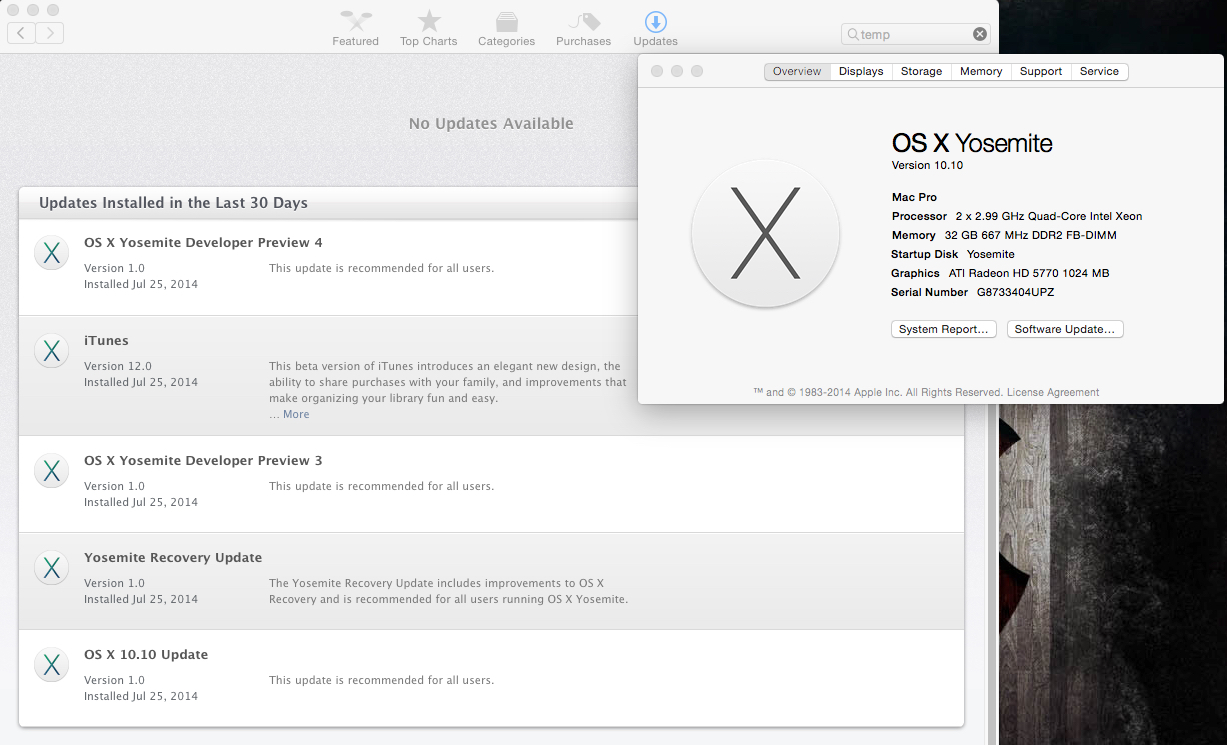The image size is (1227, 745).
Task: Select the Updates download arrow icon
Action: pyautogui.click(x=656, y=21)
